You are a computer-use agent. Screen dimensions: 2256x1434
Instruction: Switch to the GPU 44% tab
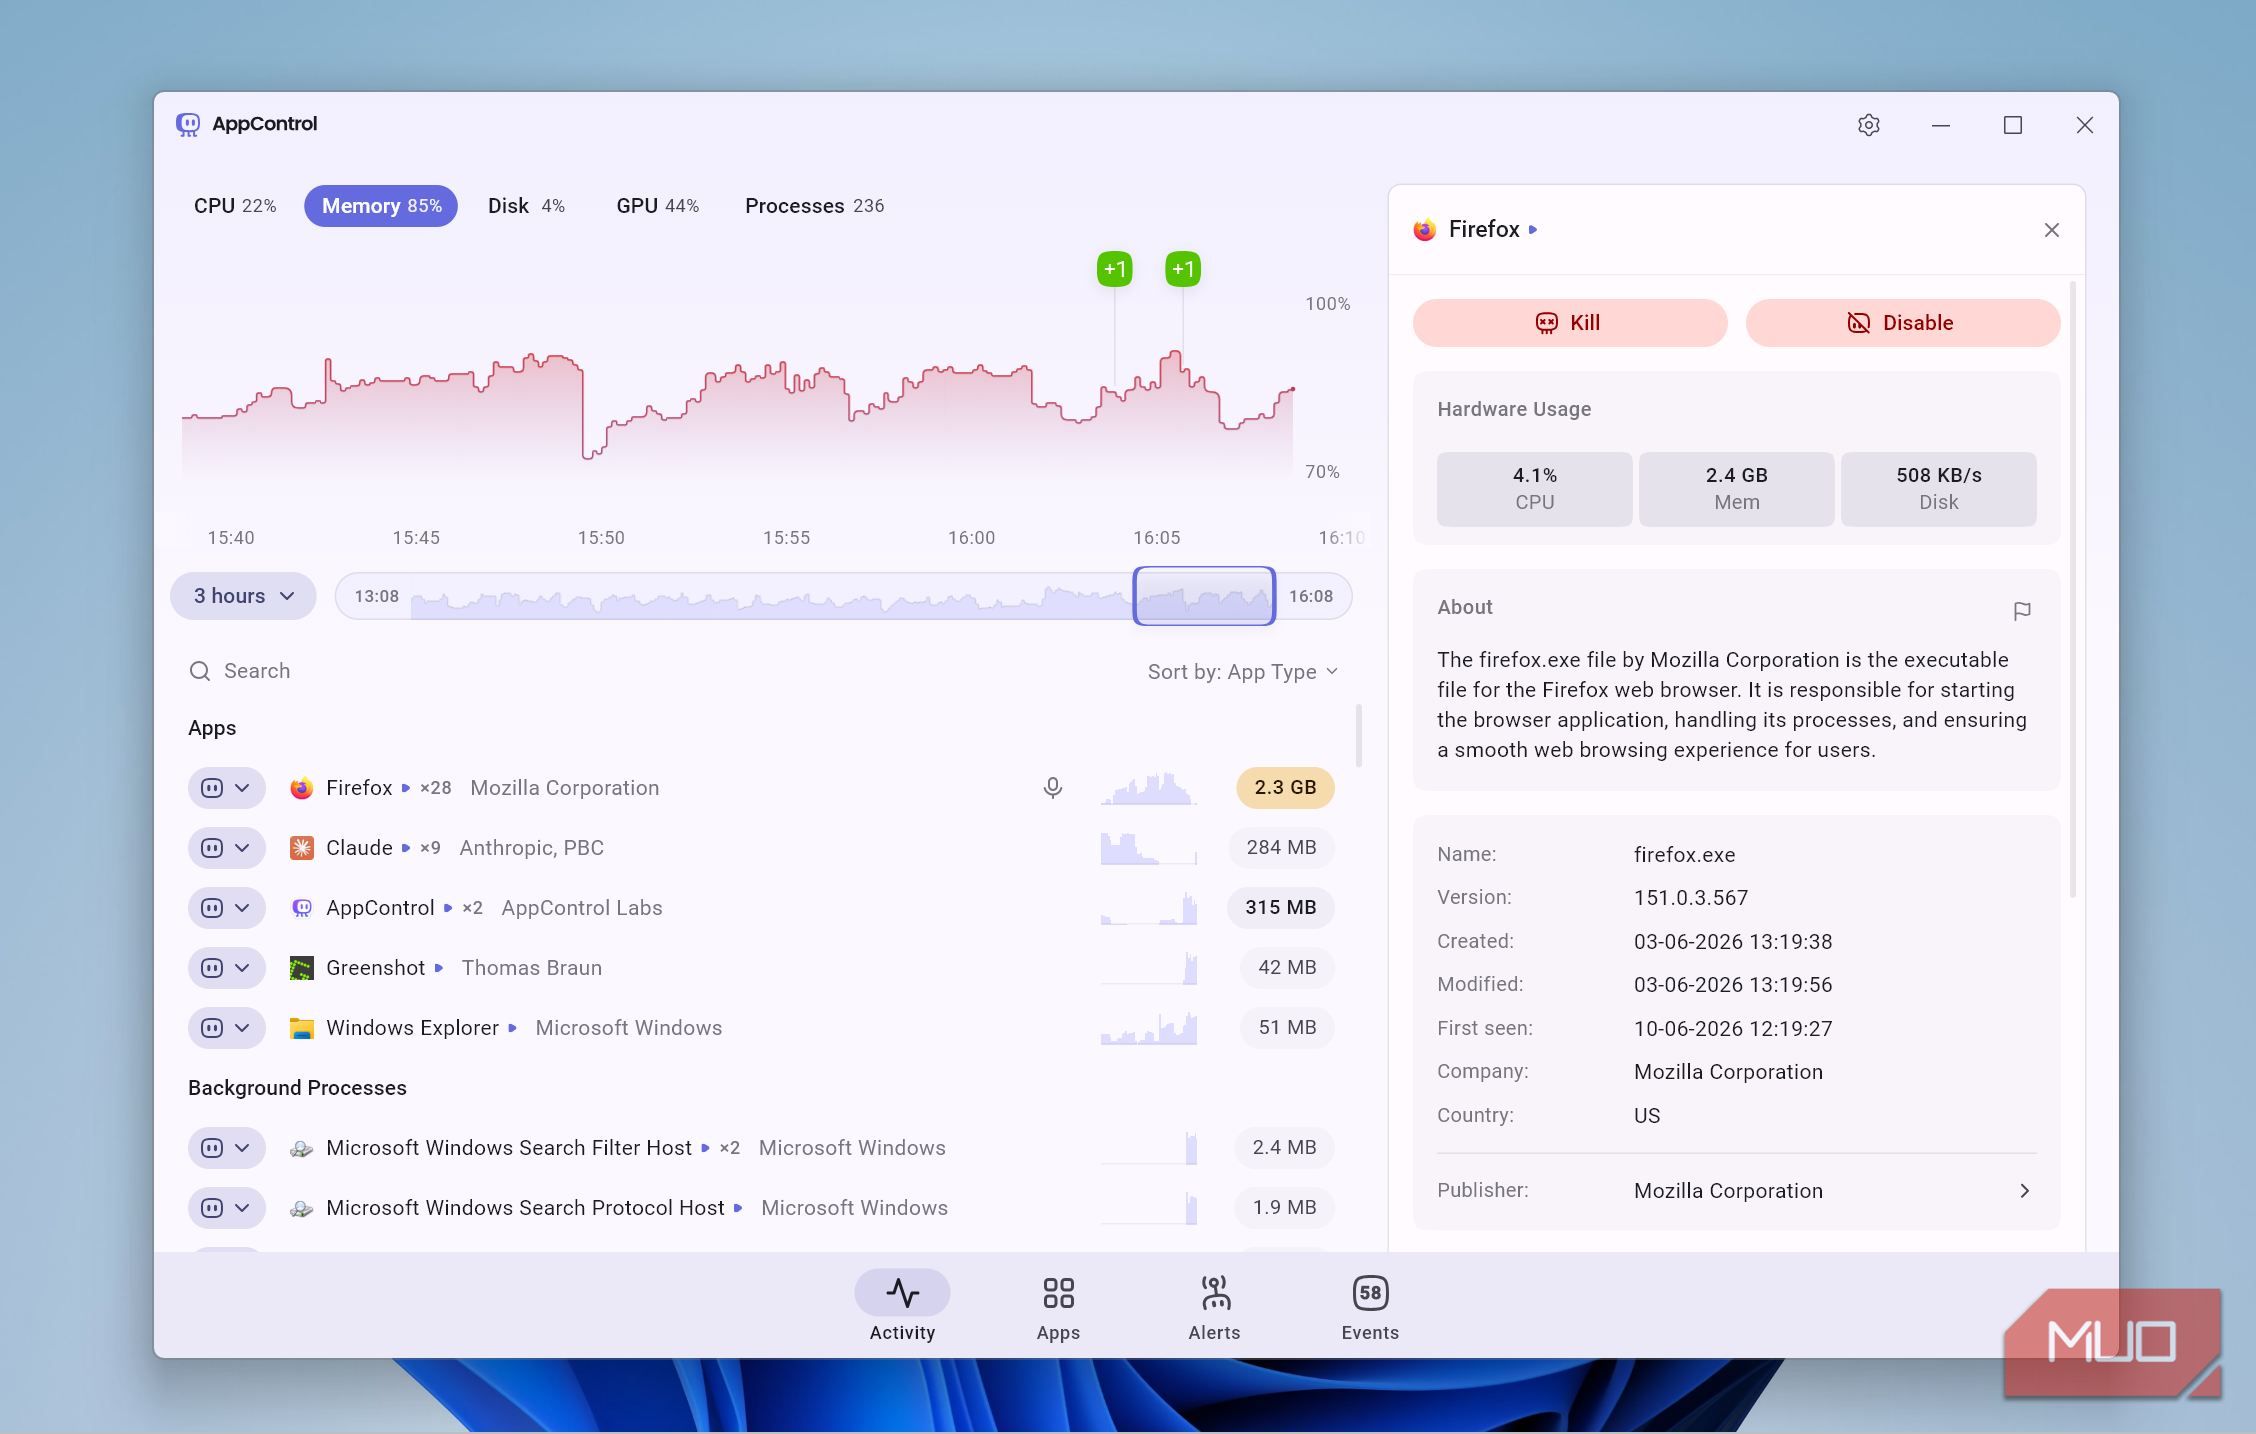point(657,206)
